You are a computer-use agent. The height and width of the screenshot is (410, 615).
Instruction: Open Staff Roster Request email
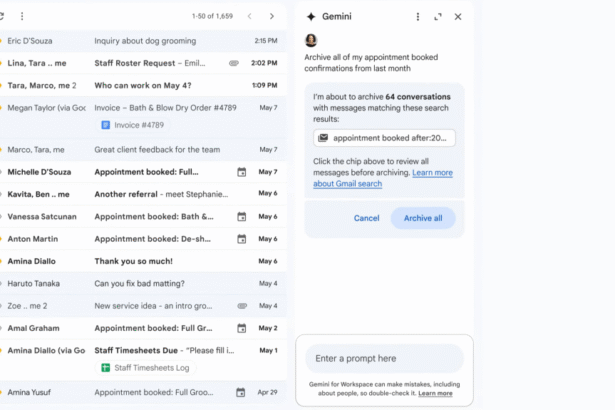pos(143,63)
